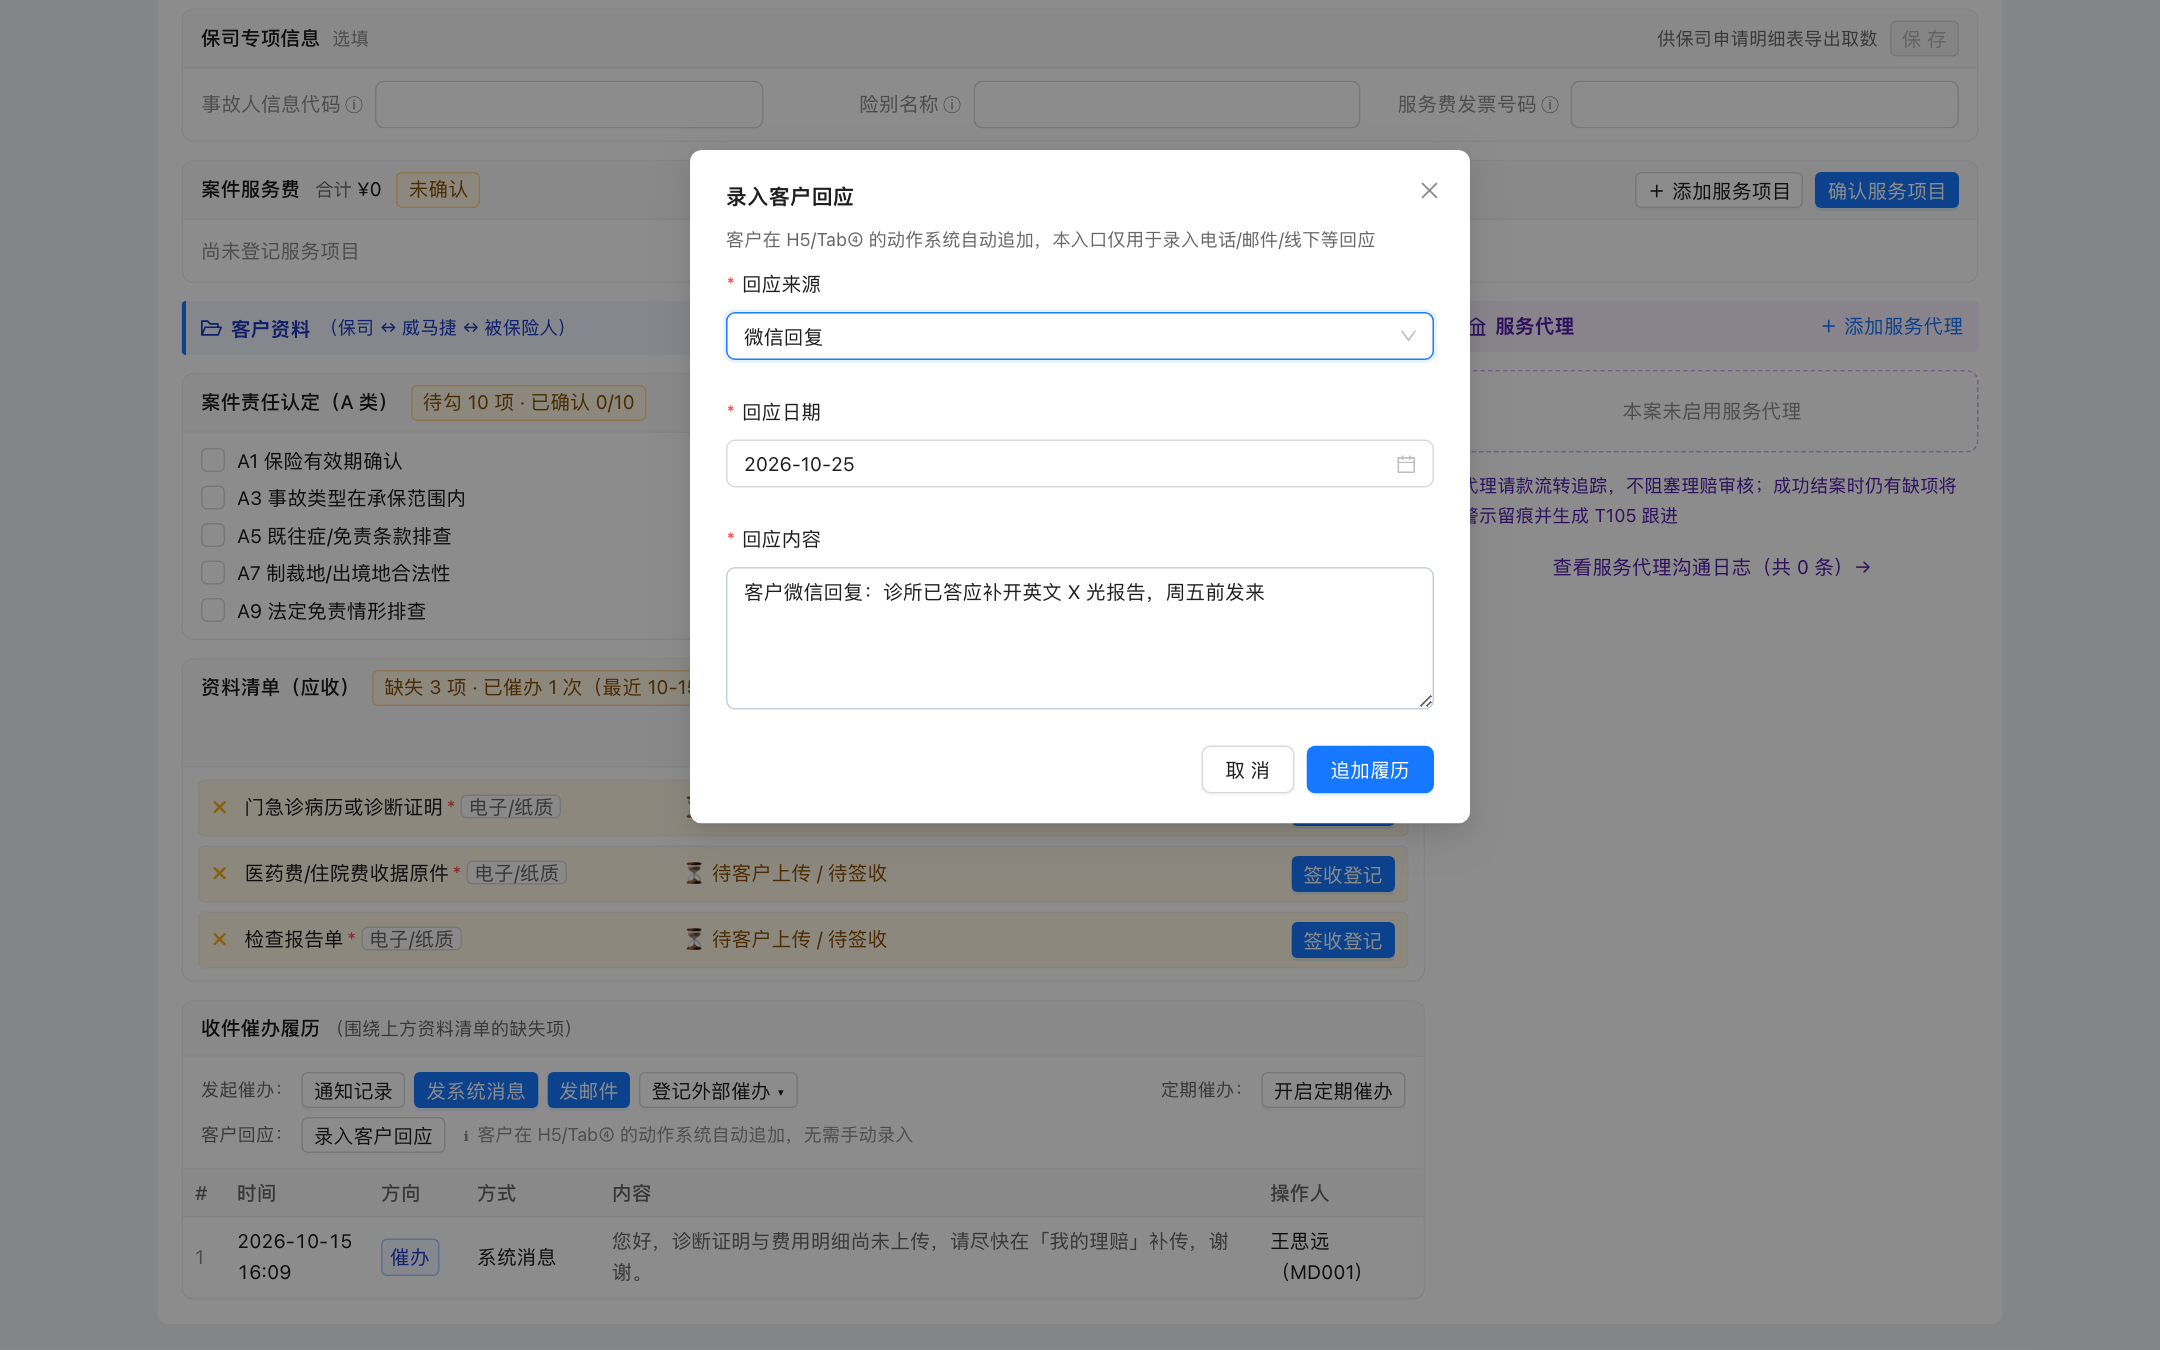Viewport: 2160px width, 1350px height.
Task: Click 添加服务项目 button
Action: 1719,191
